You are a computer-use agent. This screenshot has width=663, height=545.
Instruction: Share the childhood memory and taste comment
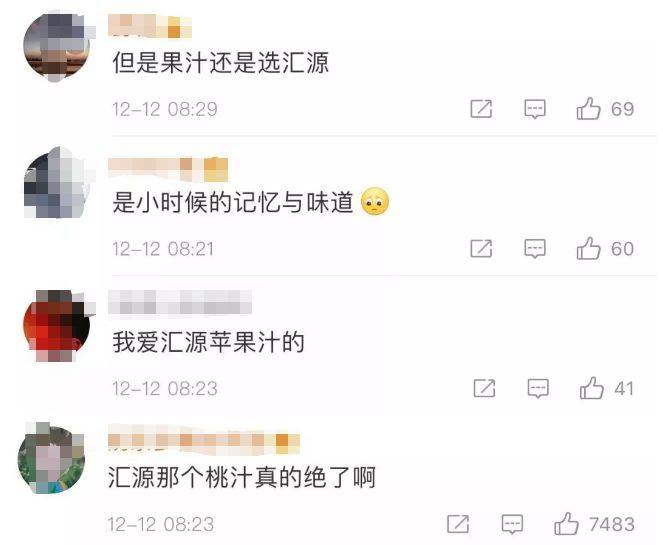481,249
